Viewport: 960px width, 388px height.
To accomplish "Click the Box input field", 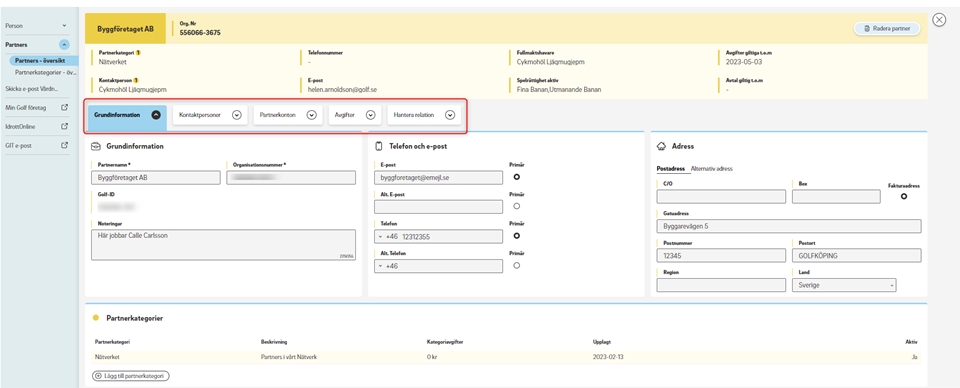I will [837, 196].
